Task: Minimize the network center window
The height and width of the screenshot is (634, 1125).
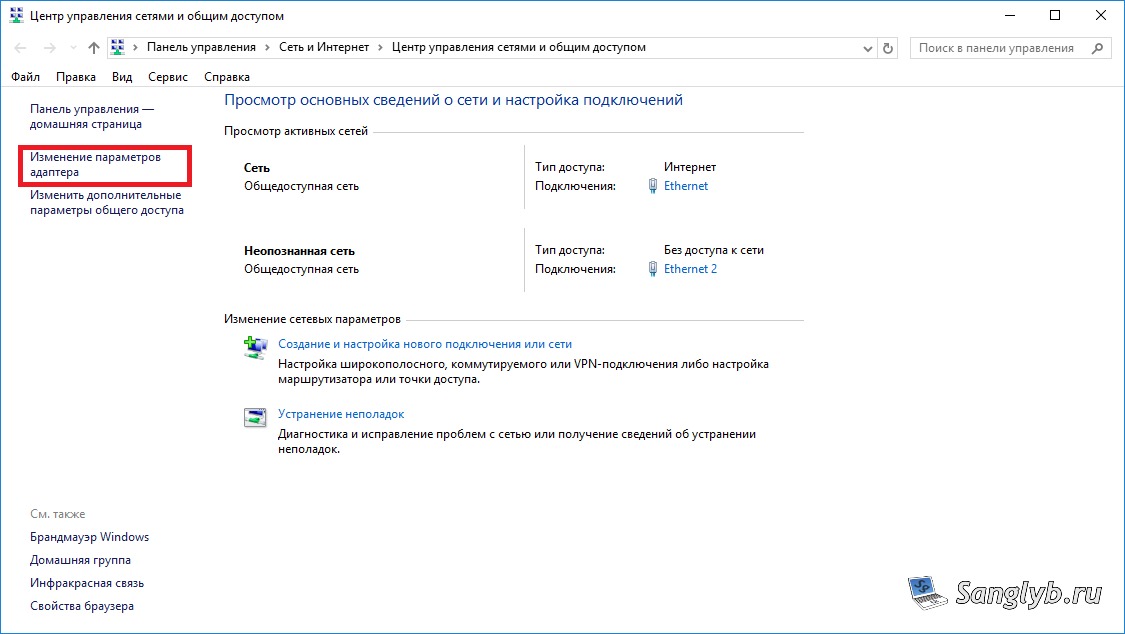Action: point(1010,15)
